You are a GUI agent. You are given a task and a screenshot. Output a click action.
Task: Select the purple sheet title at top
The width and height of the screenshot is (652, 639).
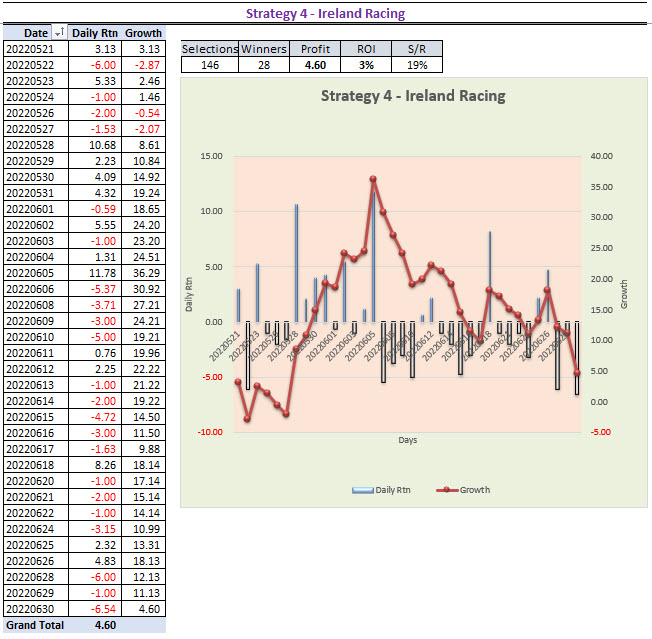[x=326, y=13]
